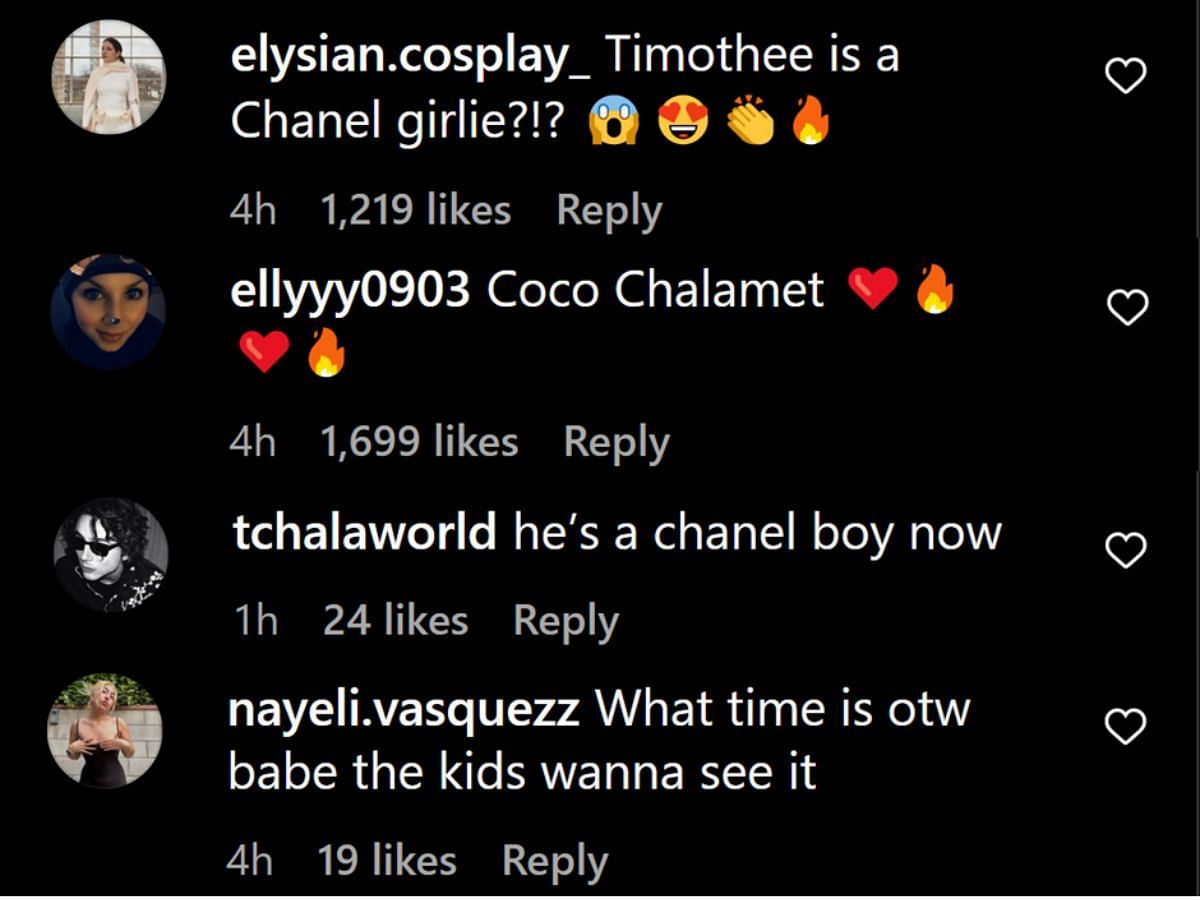Image resolution: width=1200 pixels, height=900 pixels.
Task: Open nayeli.vasquezz avatar image
Action: pyautogui.click(x=105, y=731)
